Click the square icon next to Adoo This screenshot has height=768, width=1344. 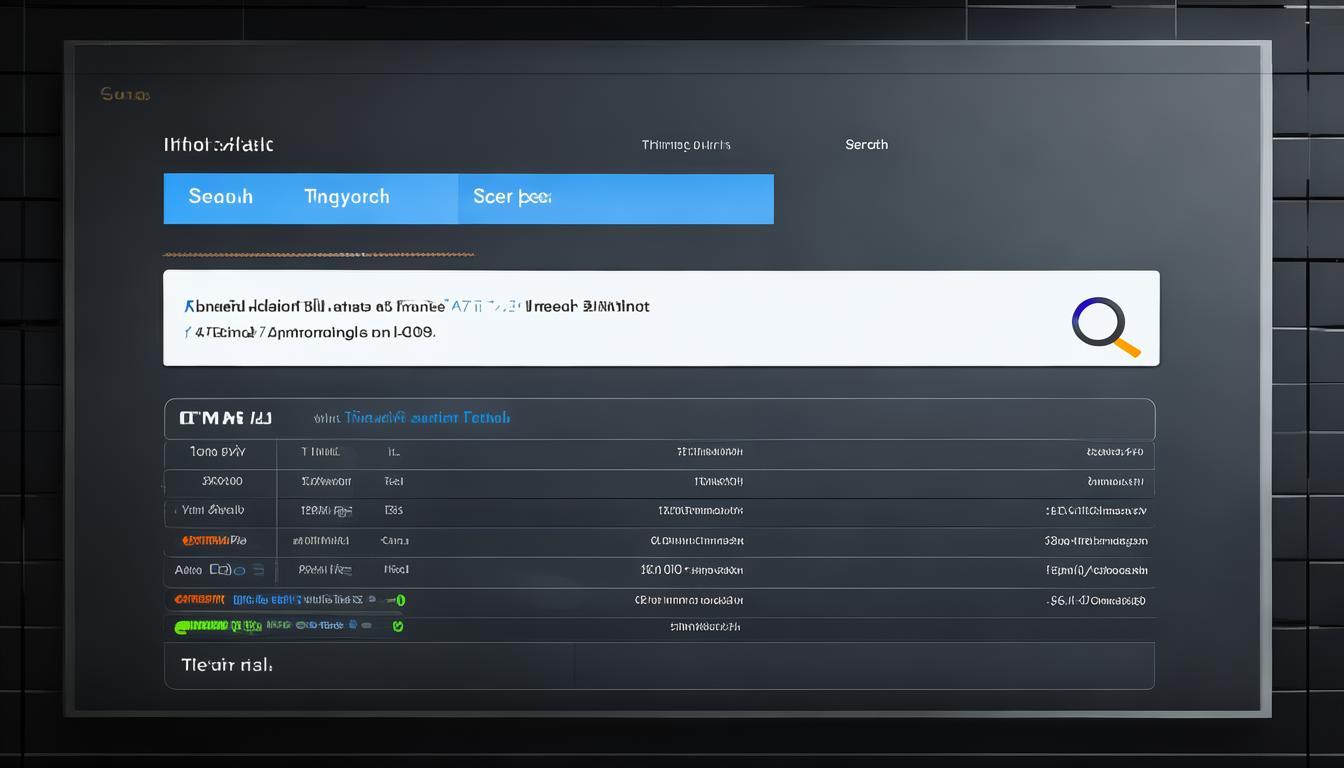pyautogui.click(x=219, y=570)
